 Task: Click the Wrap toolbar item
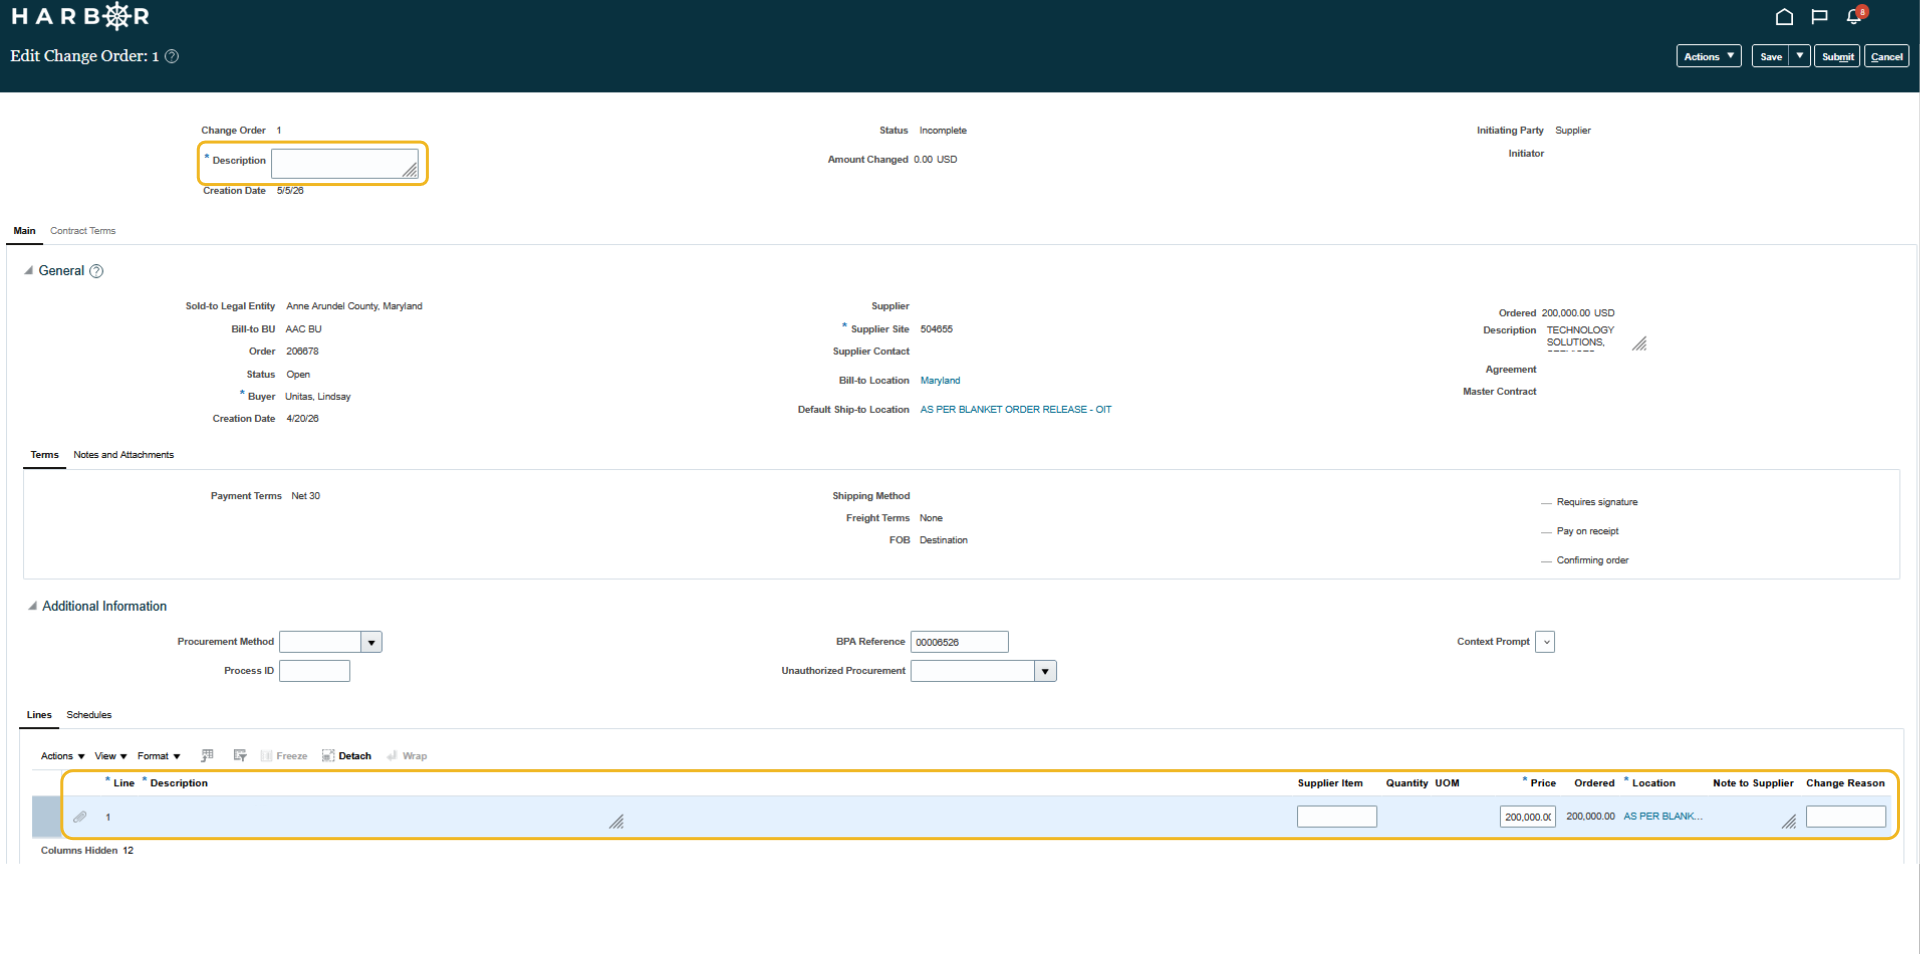(407, 756)
